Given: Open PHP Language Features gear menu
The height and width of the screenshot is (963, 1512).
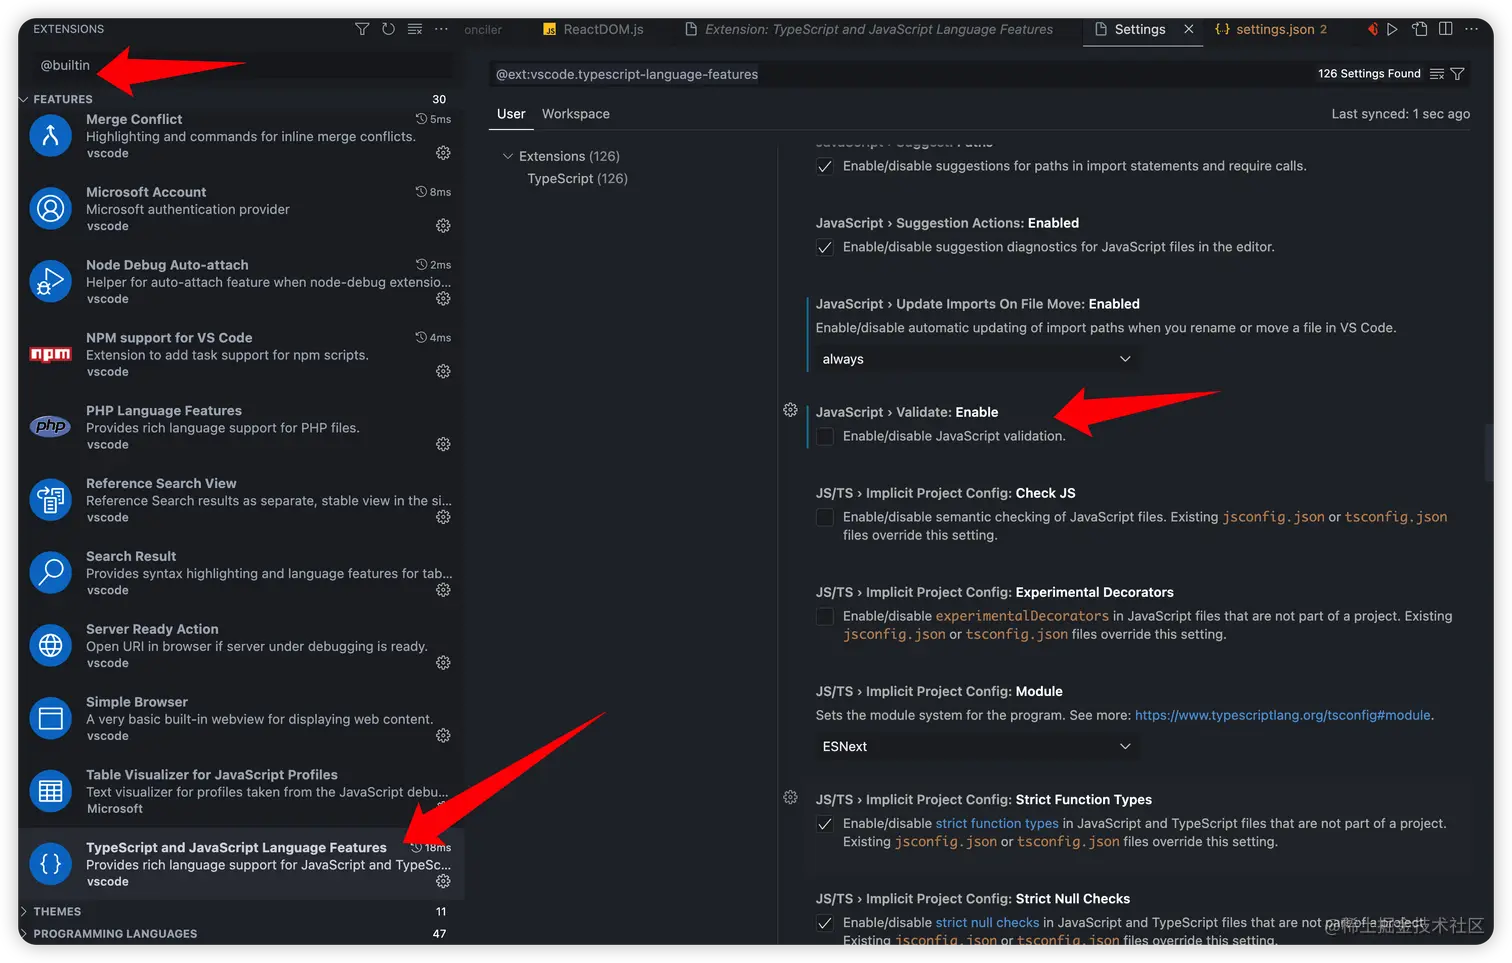Looking at the screenshot, I should pos(443,444).
